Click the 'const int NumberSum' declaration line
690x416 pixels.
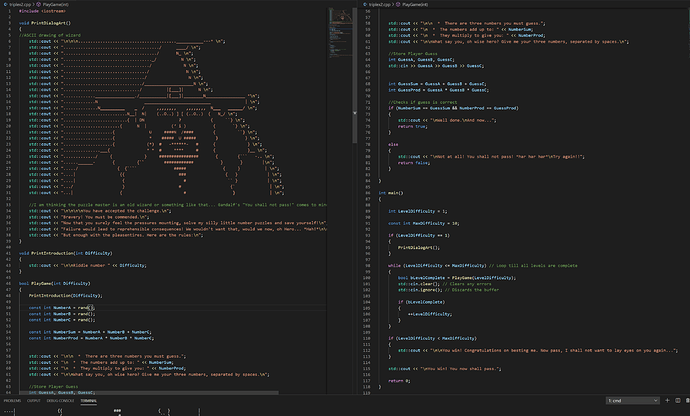(90, 332)
